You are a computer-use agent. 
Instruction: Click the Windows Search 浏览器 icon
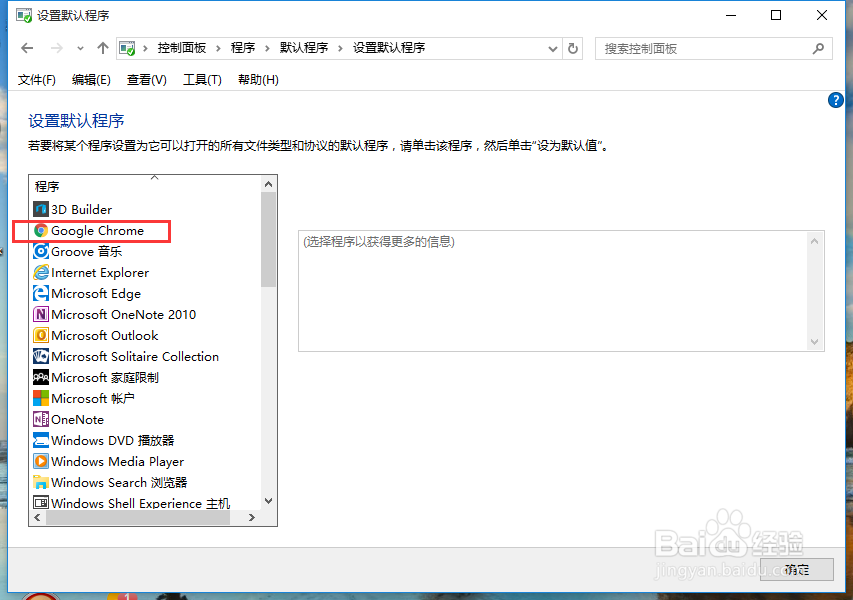41,483
